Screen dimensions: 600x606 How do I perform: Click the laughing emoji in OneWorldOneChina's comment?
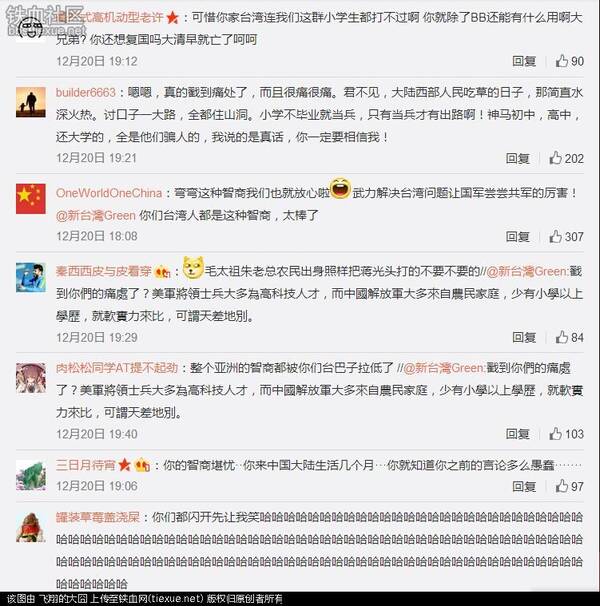340,189
